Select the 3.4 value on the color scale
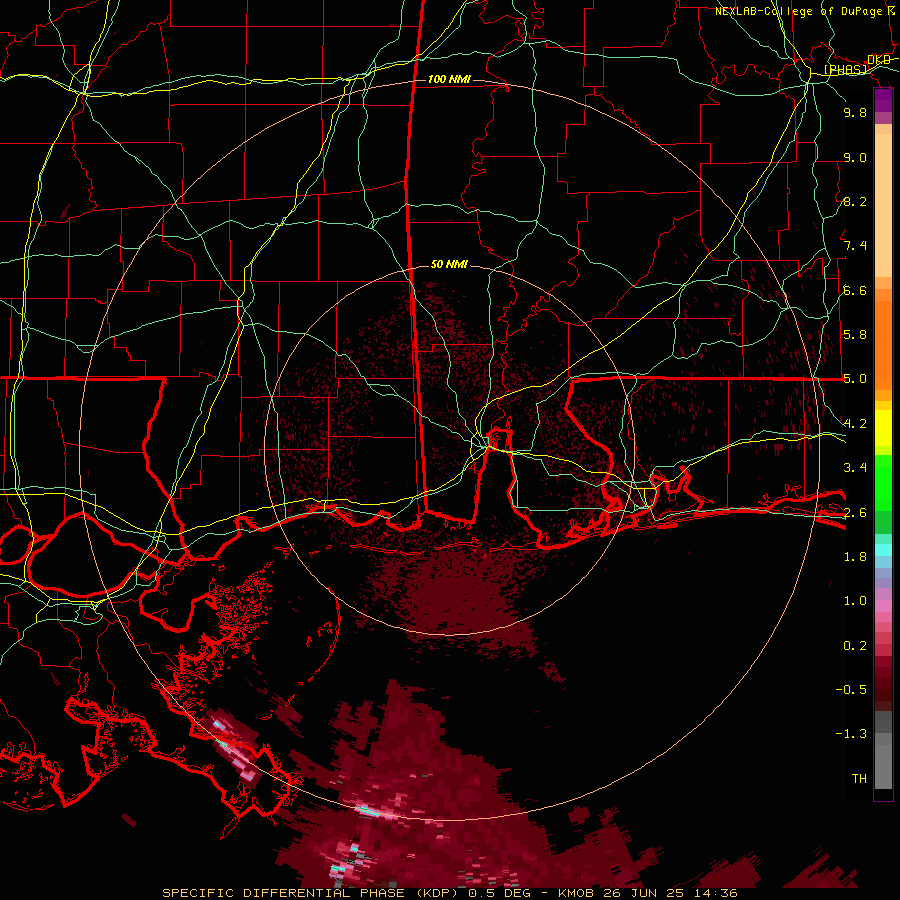The height and width of the screenshot is (900, 900). coord(855,468)
